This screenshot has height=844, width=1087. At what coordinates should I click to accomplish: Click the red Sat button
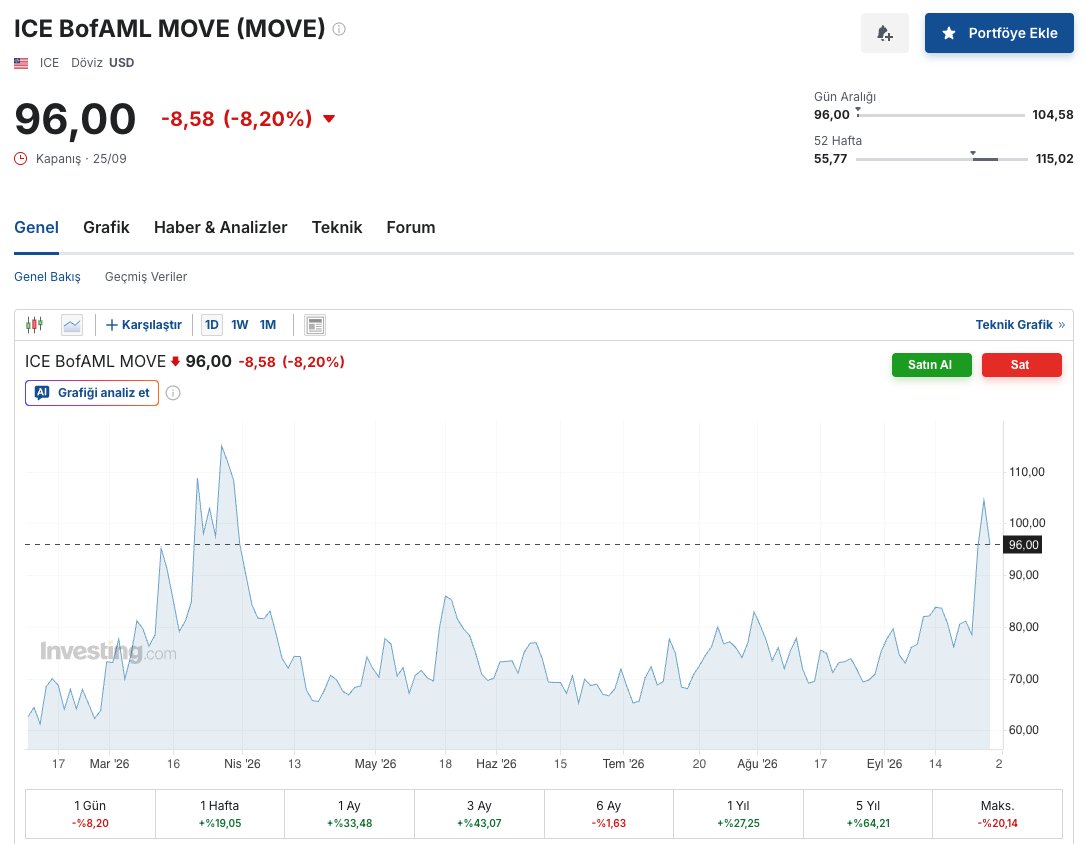1021,365
